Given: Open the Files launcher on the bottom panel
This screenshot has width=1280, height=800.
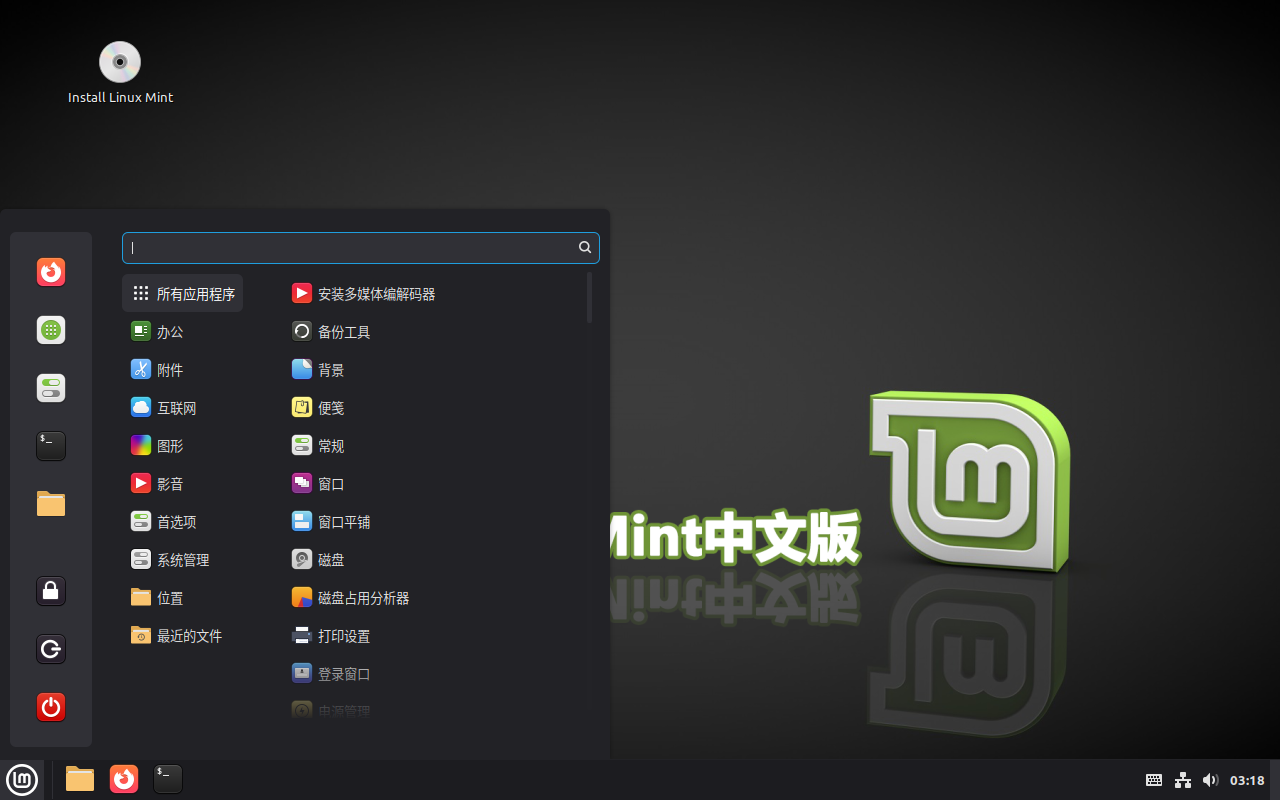Looking at the screenshot, I should pos(80,779).
